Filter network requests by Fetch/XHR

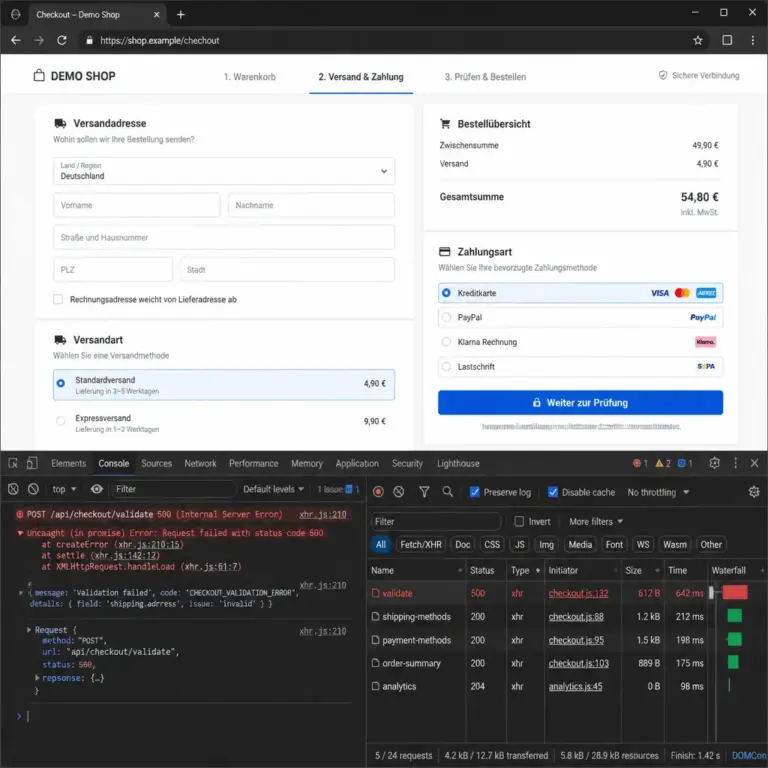[x=421, y=545]
